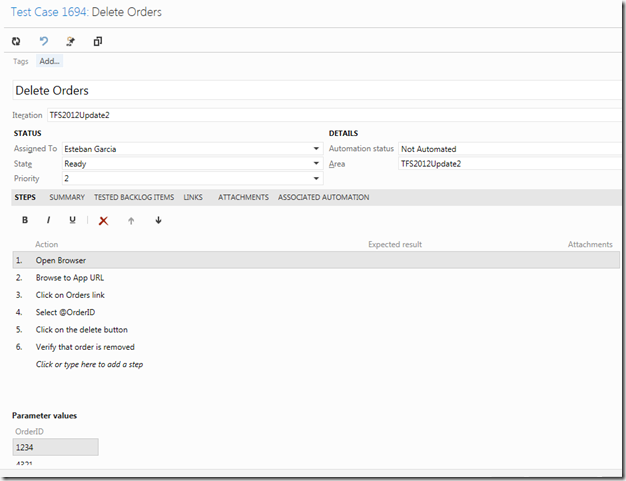
Task: Open the State dropdown arrow
Action: point(316,163)
